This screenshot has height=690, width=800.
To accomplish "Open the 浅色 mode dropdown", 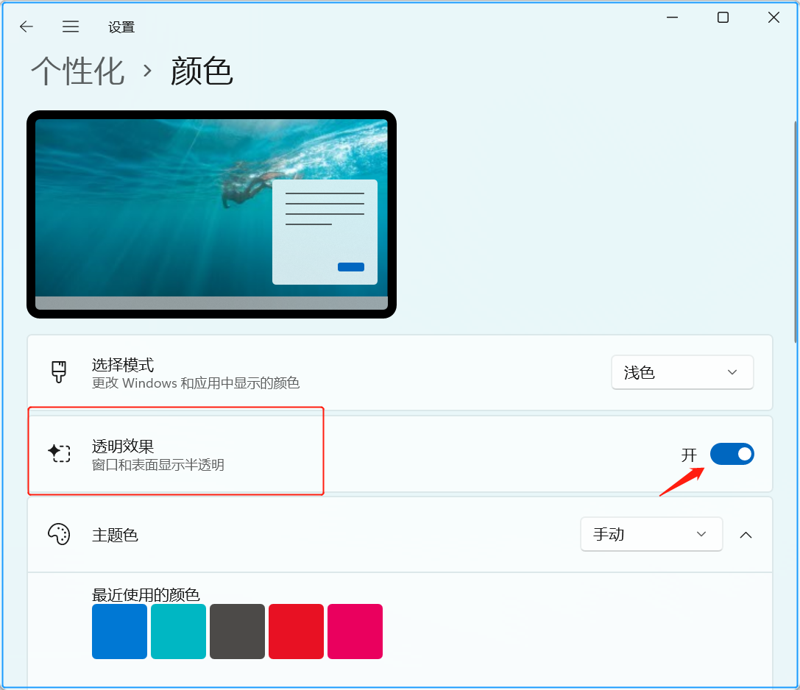I will (682, 371).
